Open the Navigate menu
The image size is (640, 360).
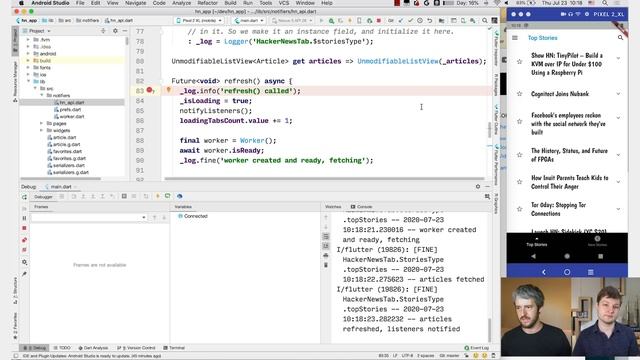[136, 3]
